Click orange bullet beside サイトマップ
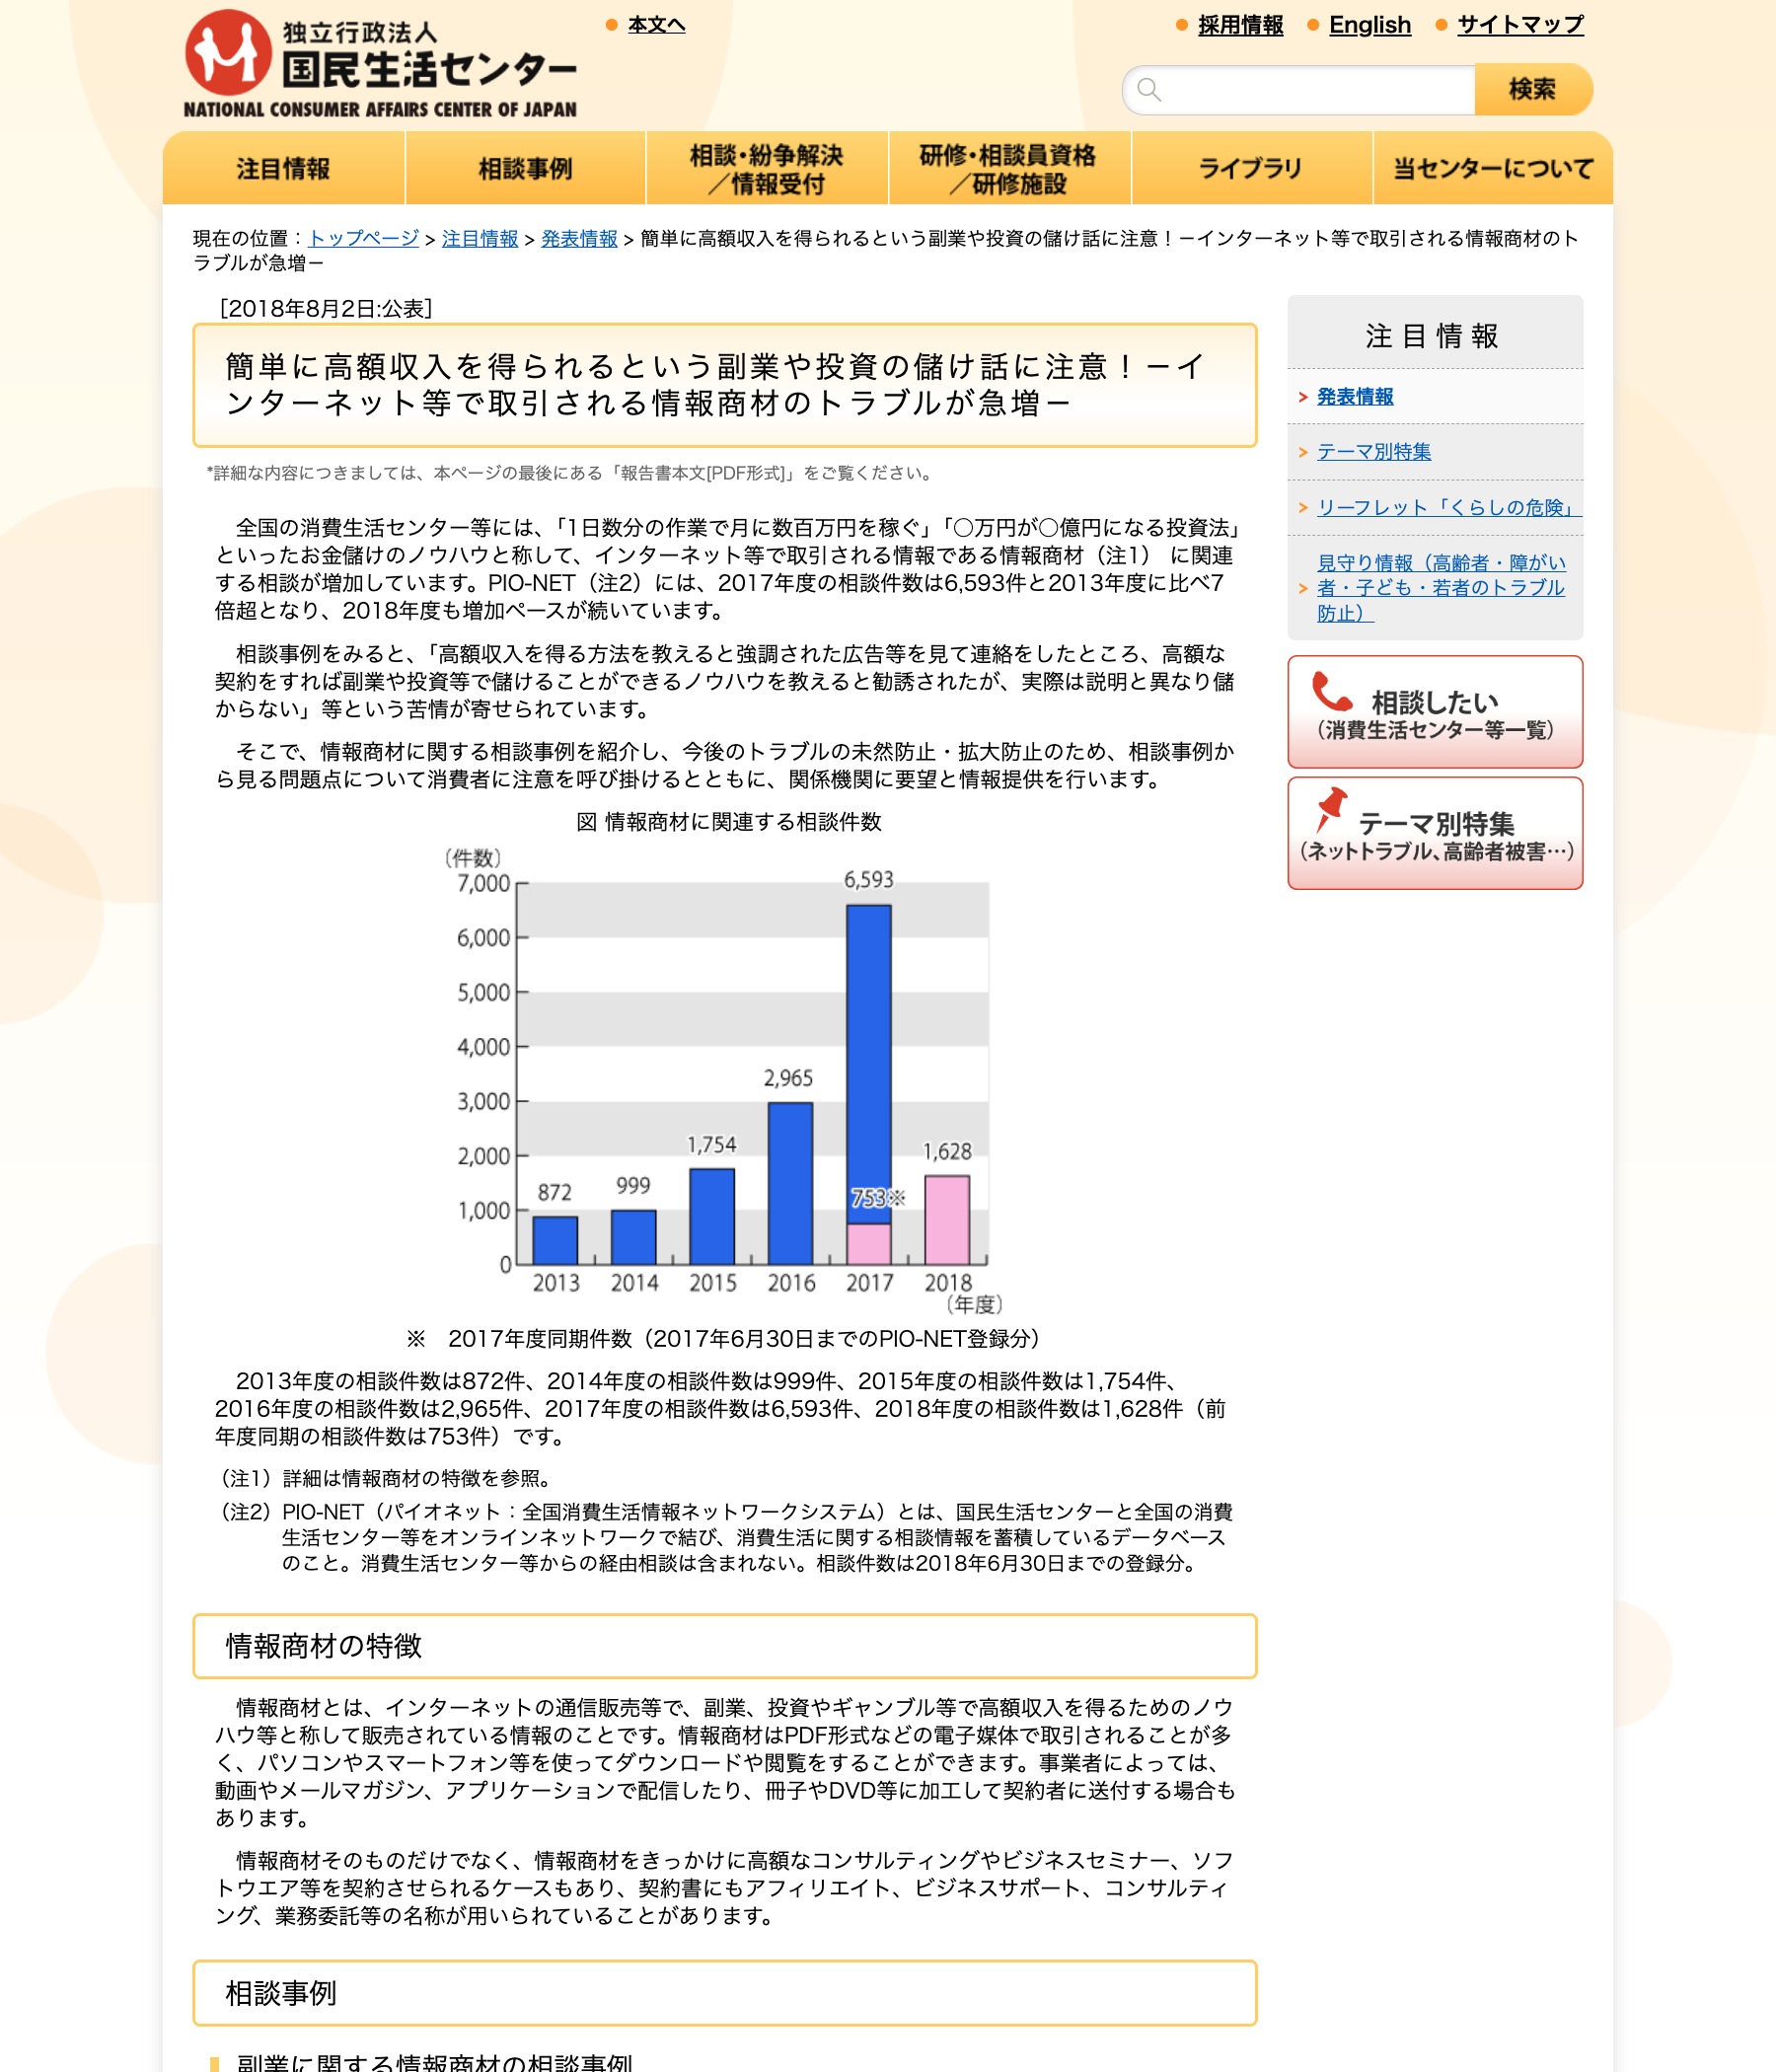Screen dimensions: 1776x2072 (x=1441, y=25)
